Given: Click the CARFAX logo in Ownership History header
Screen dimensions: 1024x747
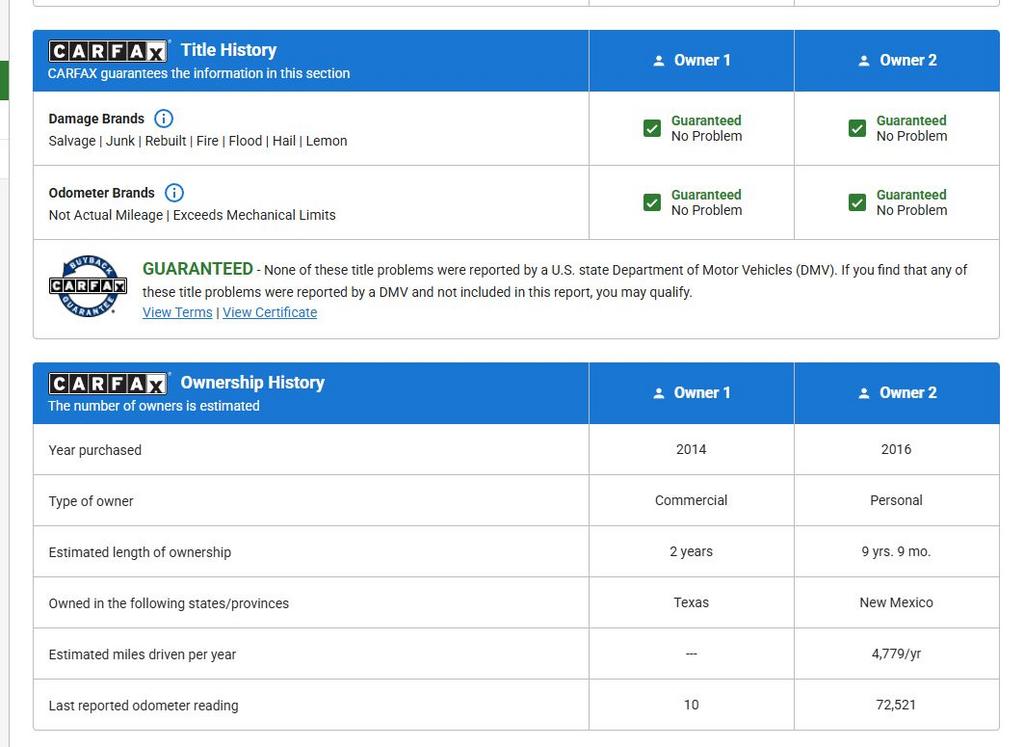Looking at the screenshot, I should click(x=108, y=384).
